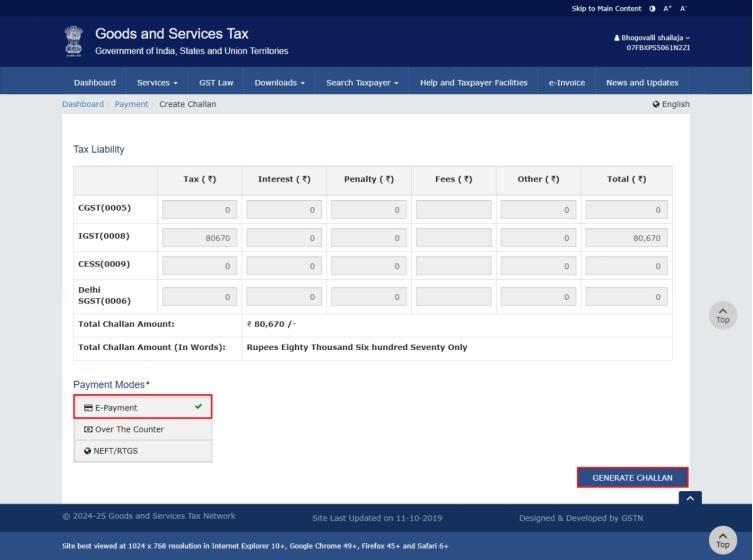Click the Government of India emblem logo
Screen dimensions: 753x560
tap(73, 41)
